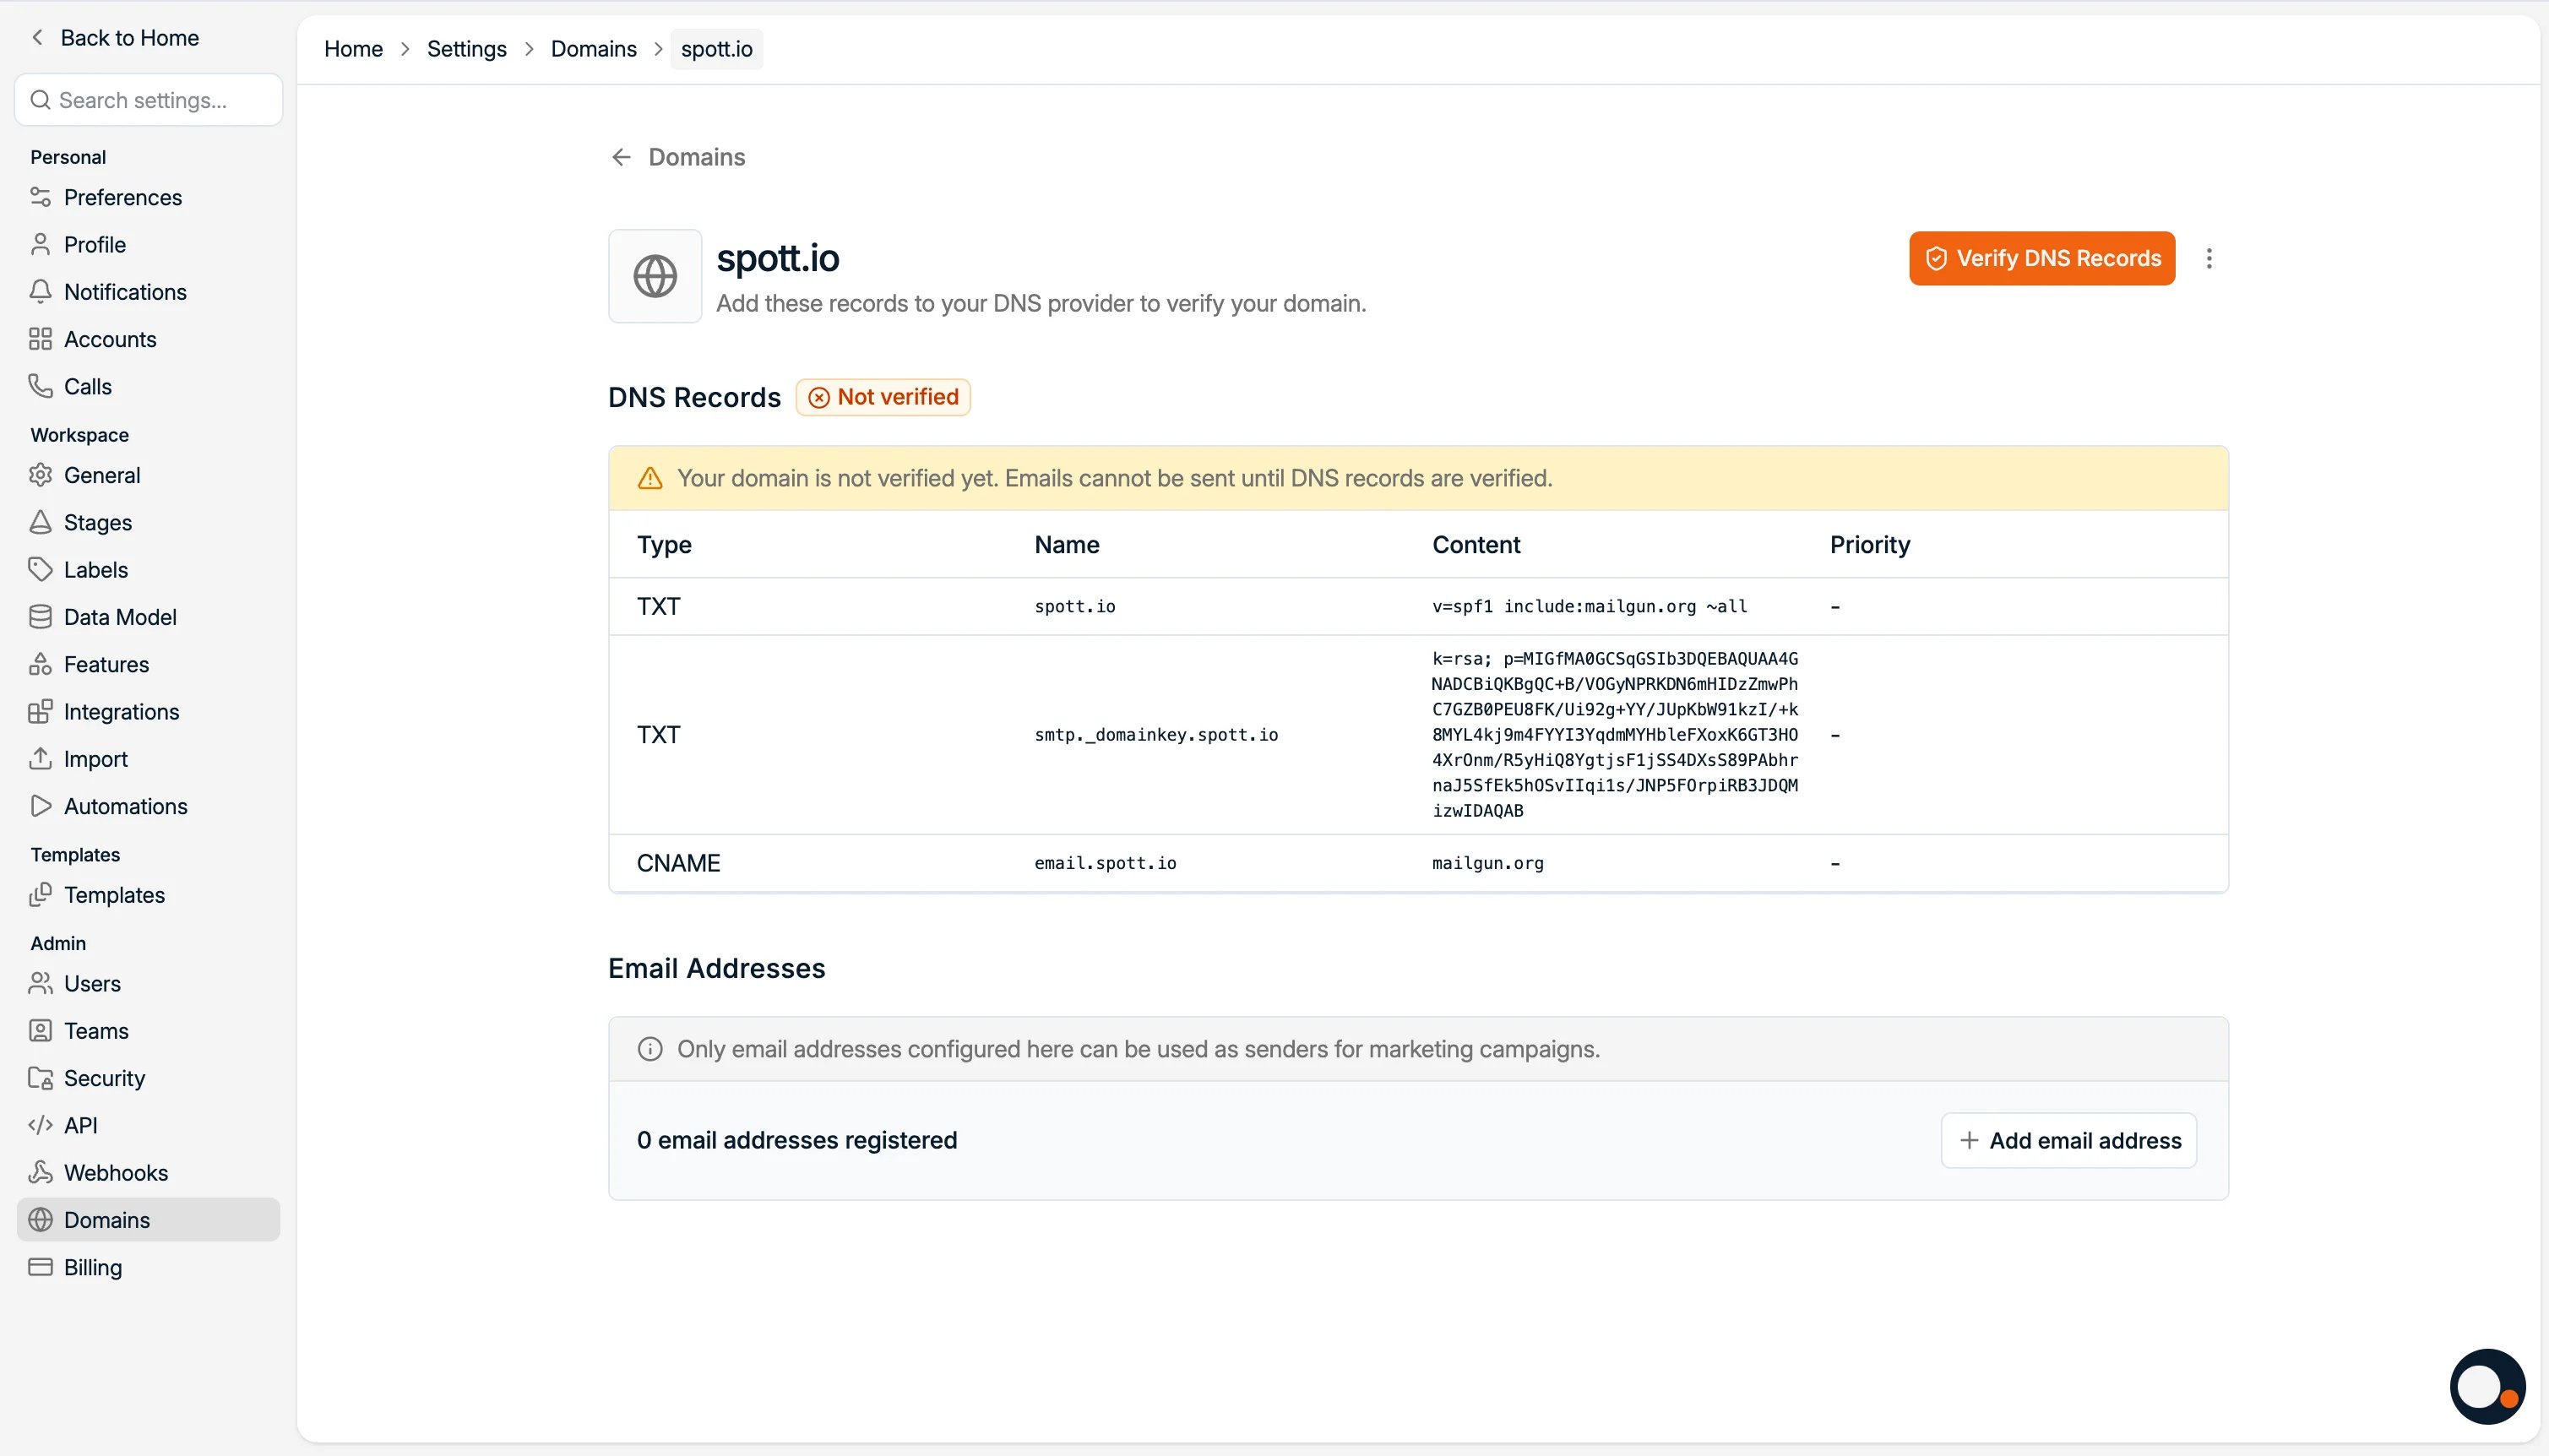Click the Name column header
This screenshot has height=1456, width=2549.
pyautogui.click(x=1066, y=545)
